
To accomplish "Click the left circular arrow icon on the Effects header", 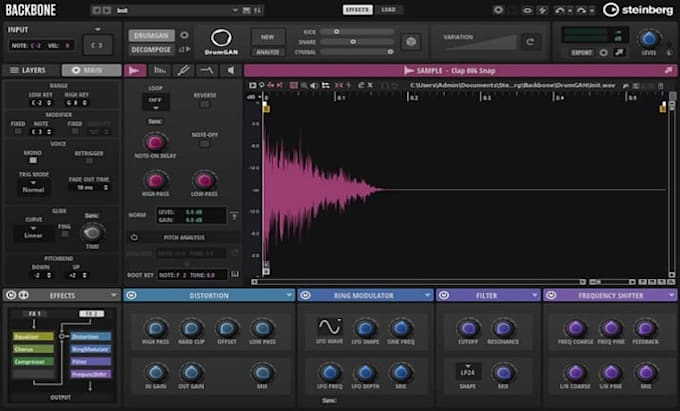I will click(x=11, y=295).
